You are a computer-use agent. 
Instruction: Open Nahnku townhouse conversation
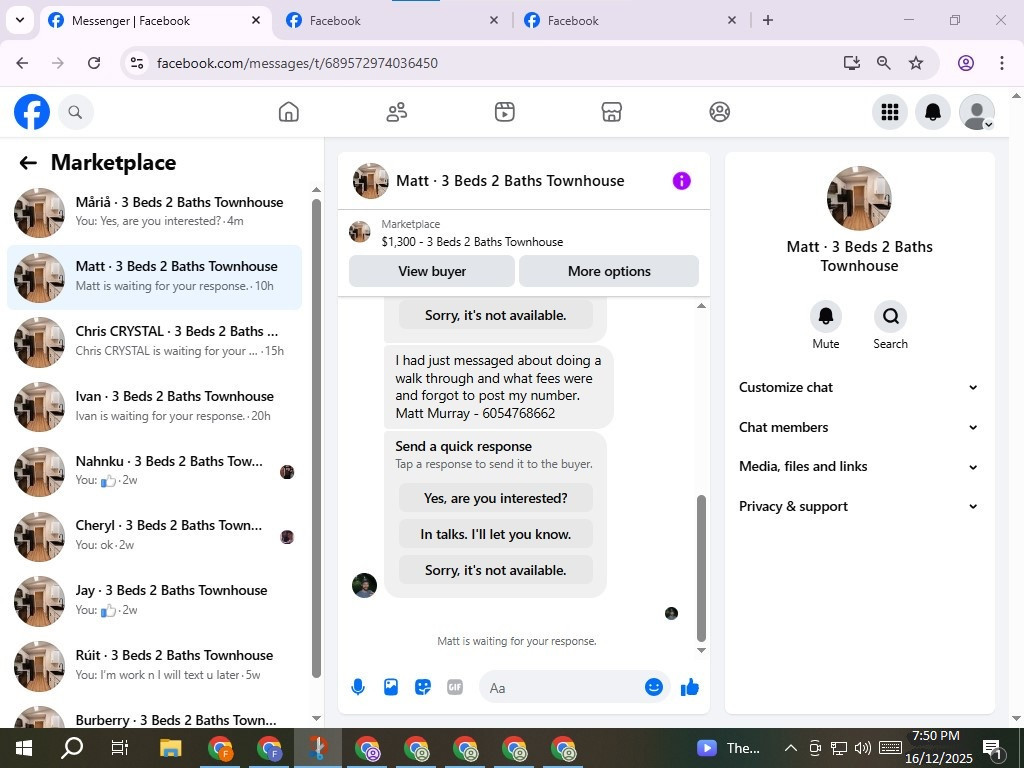tap(154, 471)
